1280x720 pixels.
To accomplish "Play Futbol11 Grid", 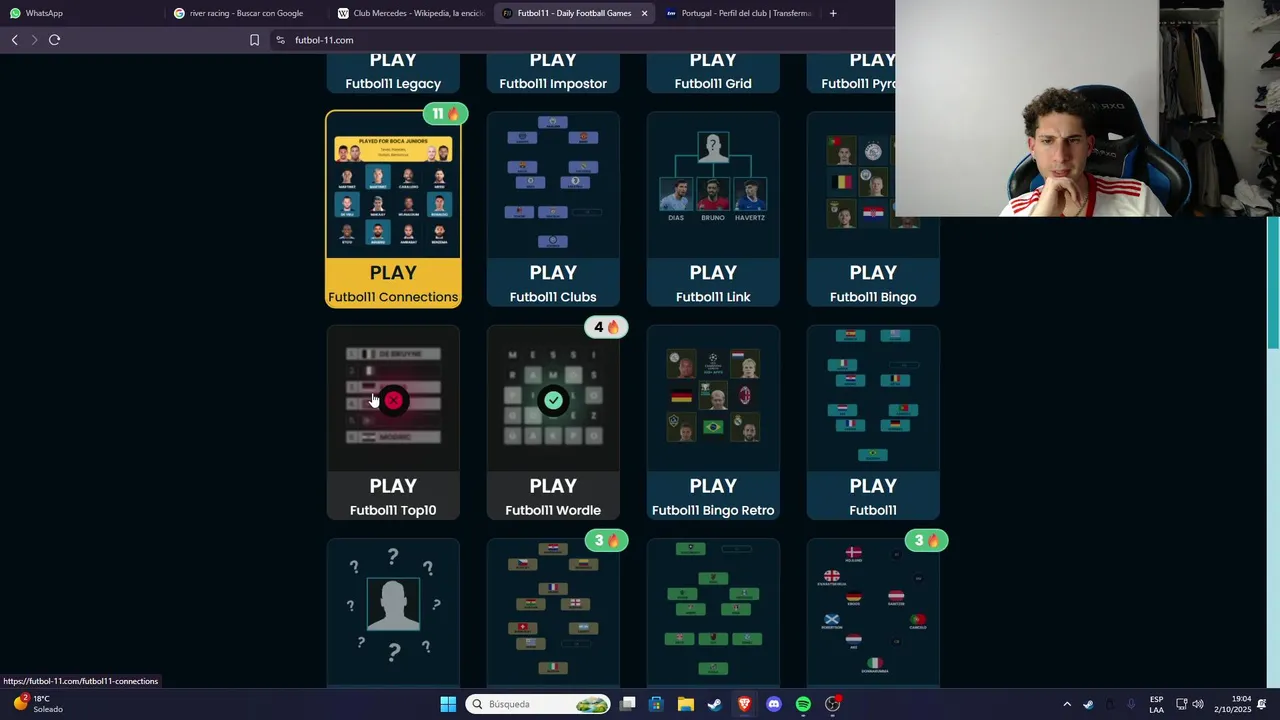I will pyautogui.click(x=713, y=73).
